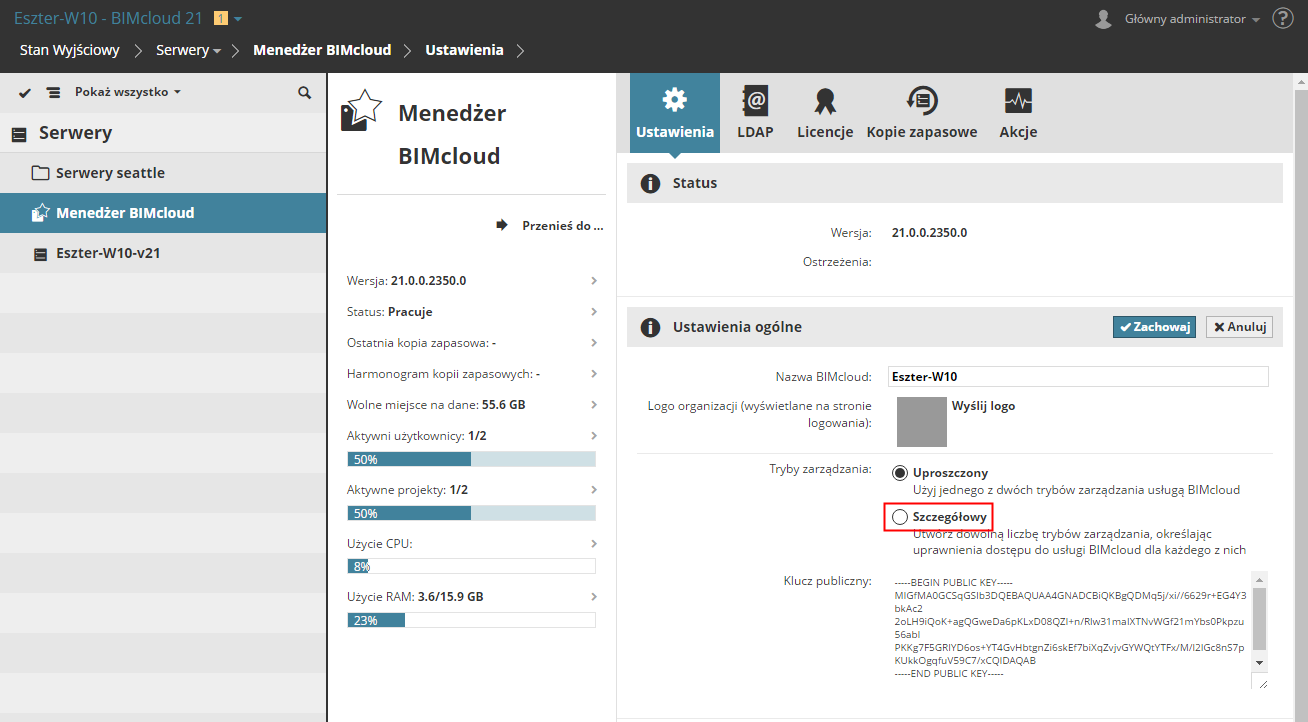Click the organization logo placeholder thumbnail
This screenshot has width=1308, height=722.
922,421
